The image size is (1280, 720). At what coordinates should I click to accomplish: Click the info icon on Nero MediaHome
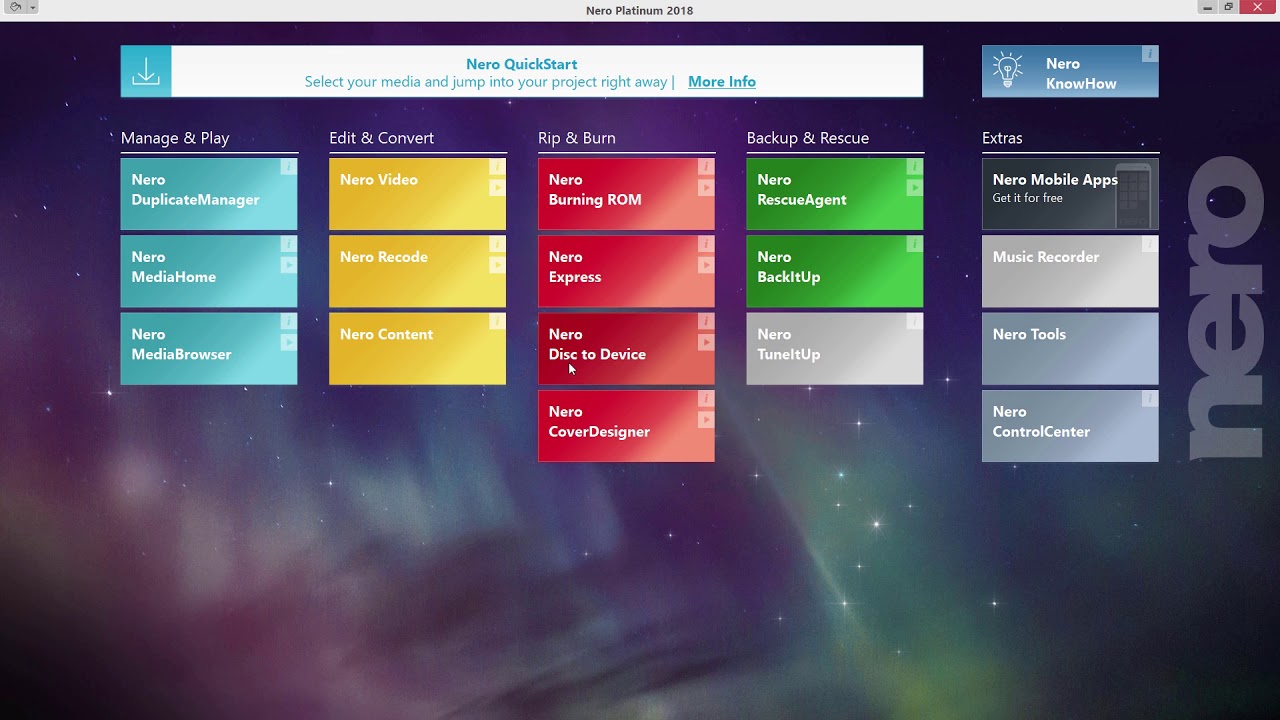click(x=288, y=244)
